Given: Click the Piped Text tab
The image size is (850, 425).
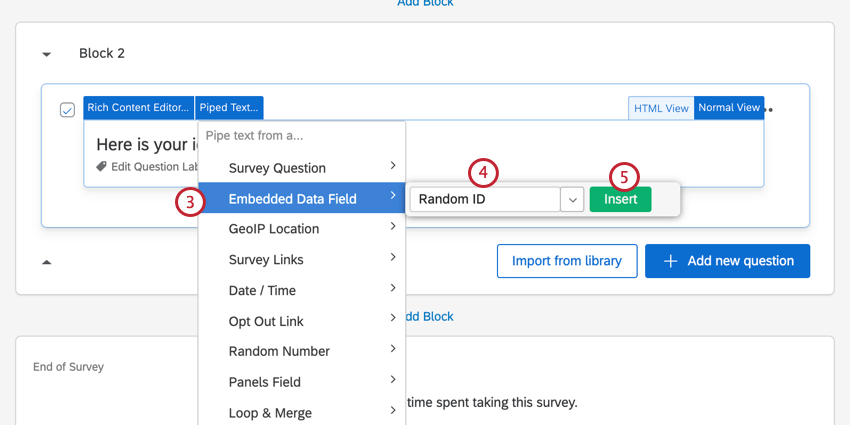Looking at the screenshot, I should 229,107.
